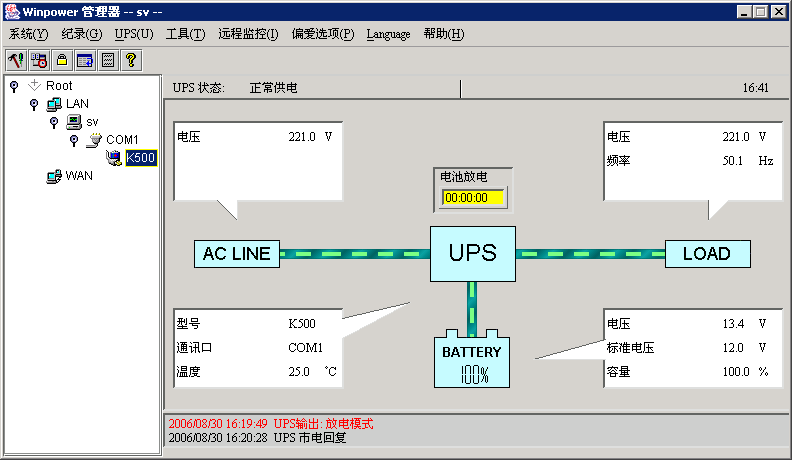Open the scheduled shutdown clock tool
792x460 pixels.
(x=39, y=61)
